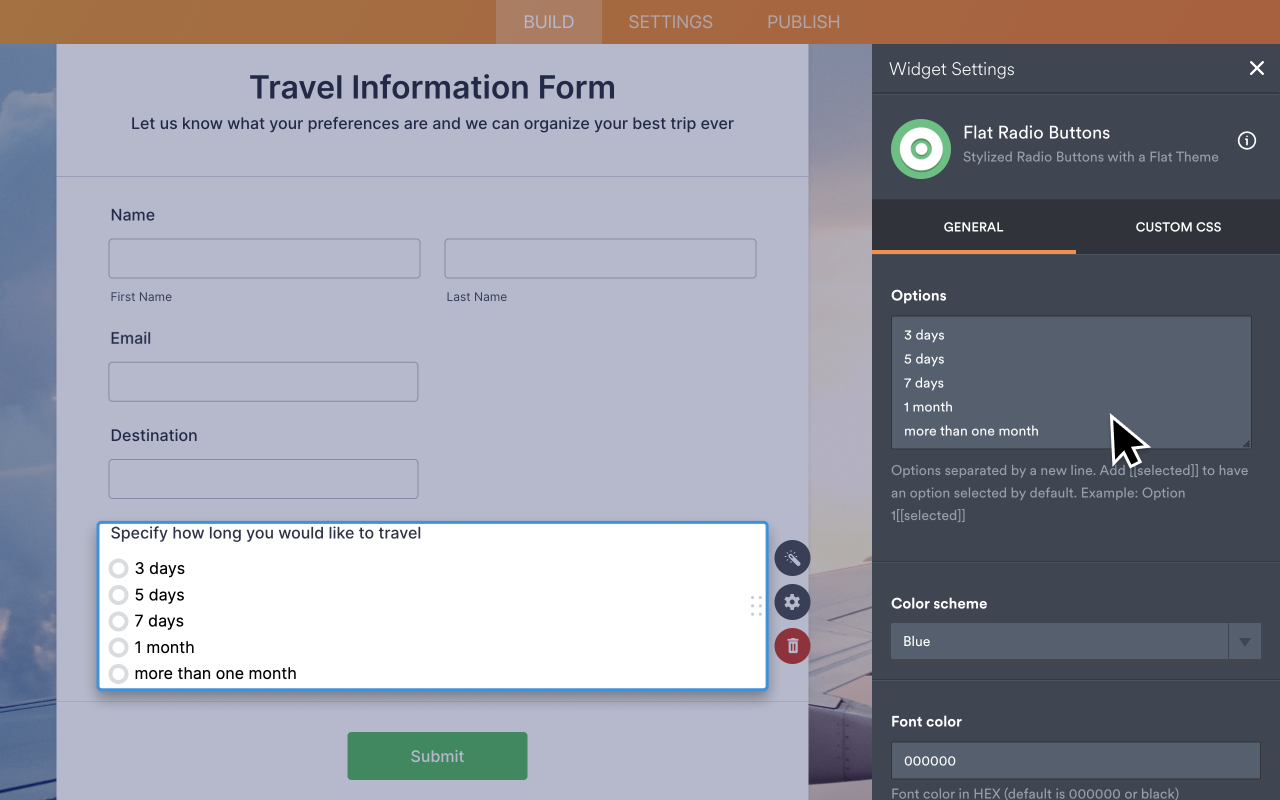Switch to the GENERAL tab
The height and width of the screenshot is (800, 1280).
click(973, 227)
